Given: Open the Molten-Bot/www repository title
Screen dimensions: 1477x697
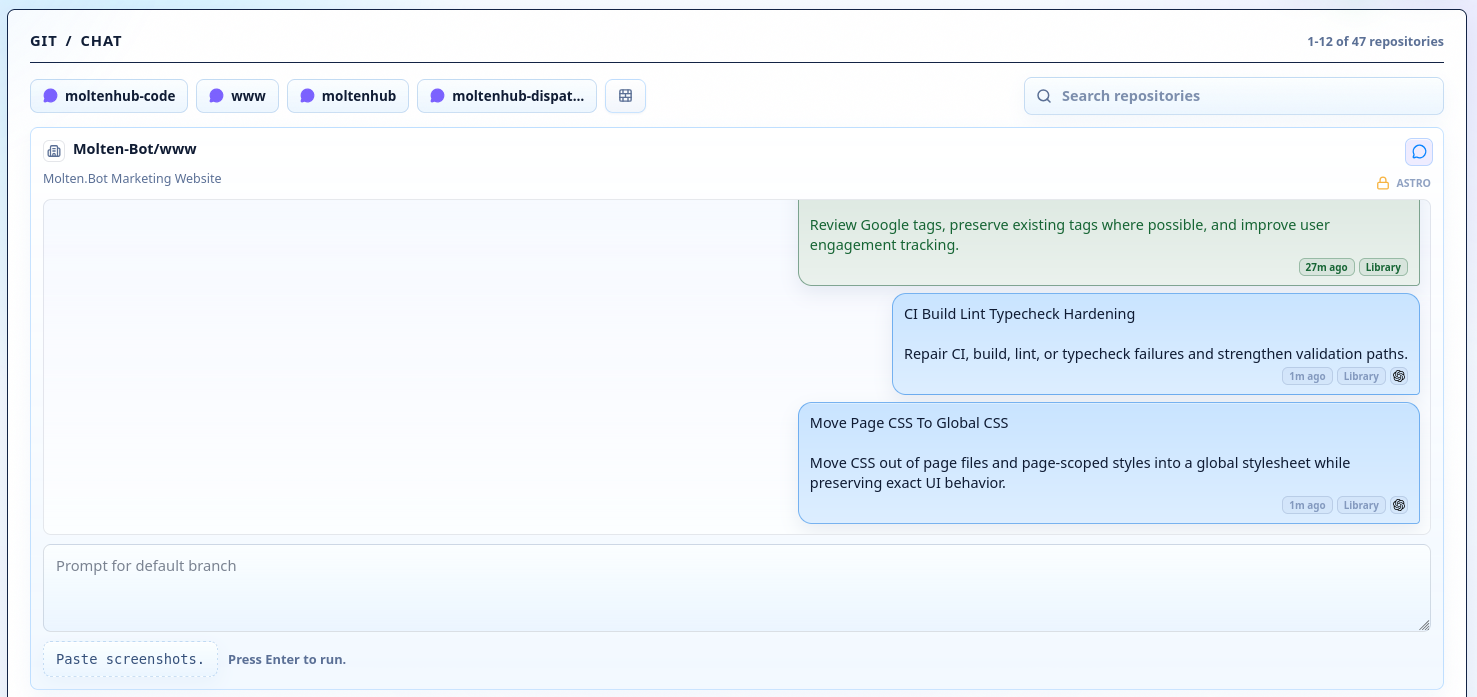Looking at the screenshot, I should pos(135,149).
